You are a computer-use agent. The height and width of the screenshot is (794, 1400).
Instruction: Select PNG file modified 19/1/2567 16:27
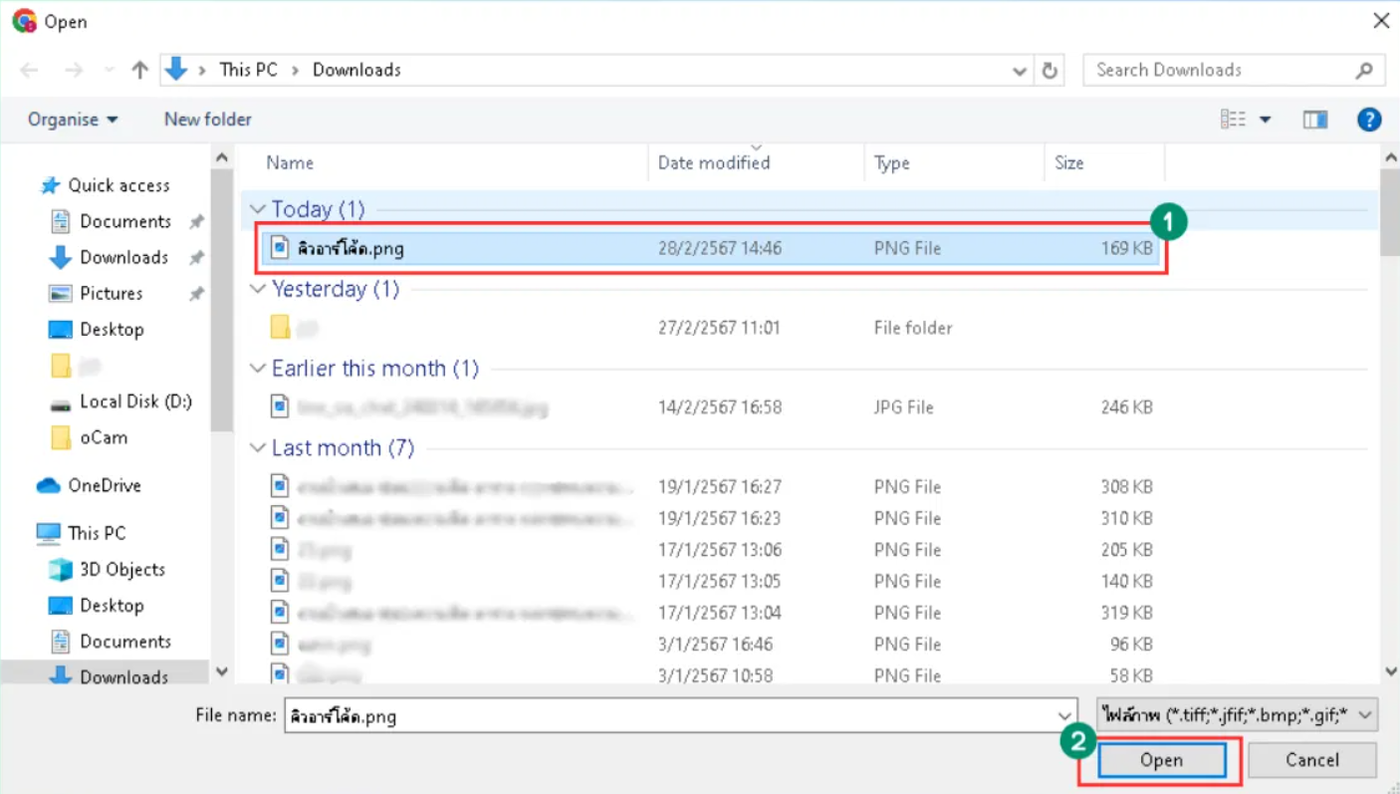(x=712, y=487)
